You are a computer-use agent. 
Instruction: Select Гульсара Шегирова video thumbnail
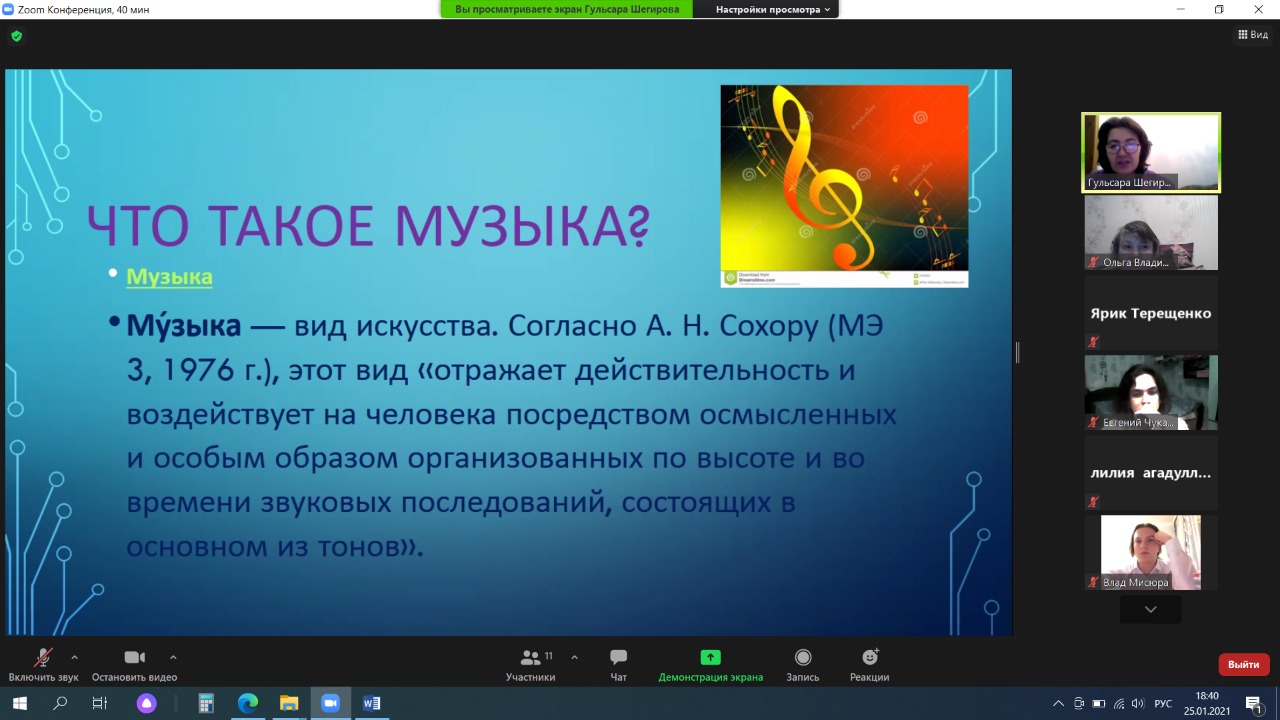coord(1150,152)
